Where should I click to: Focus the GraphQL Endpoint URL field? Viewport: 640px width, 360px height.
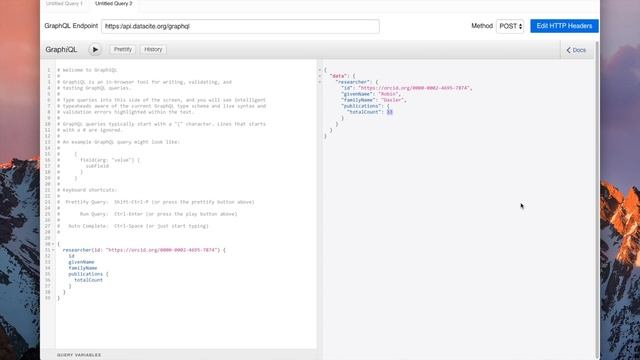tap(240, 26)
